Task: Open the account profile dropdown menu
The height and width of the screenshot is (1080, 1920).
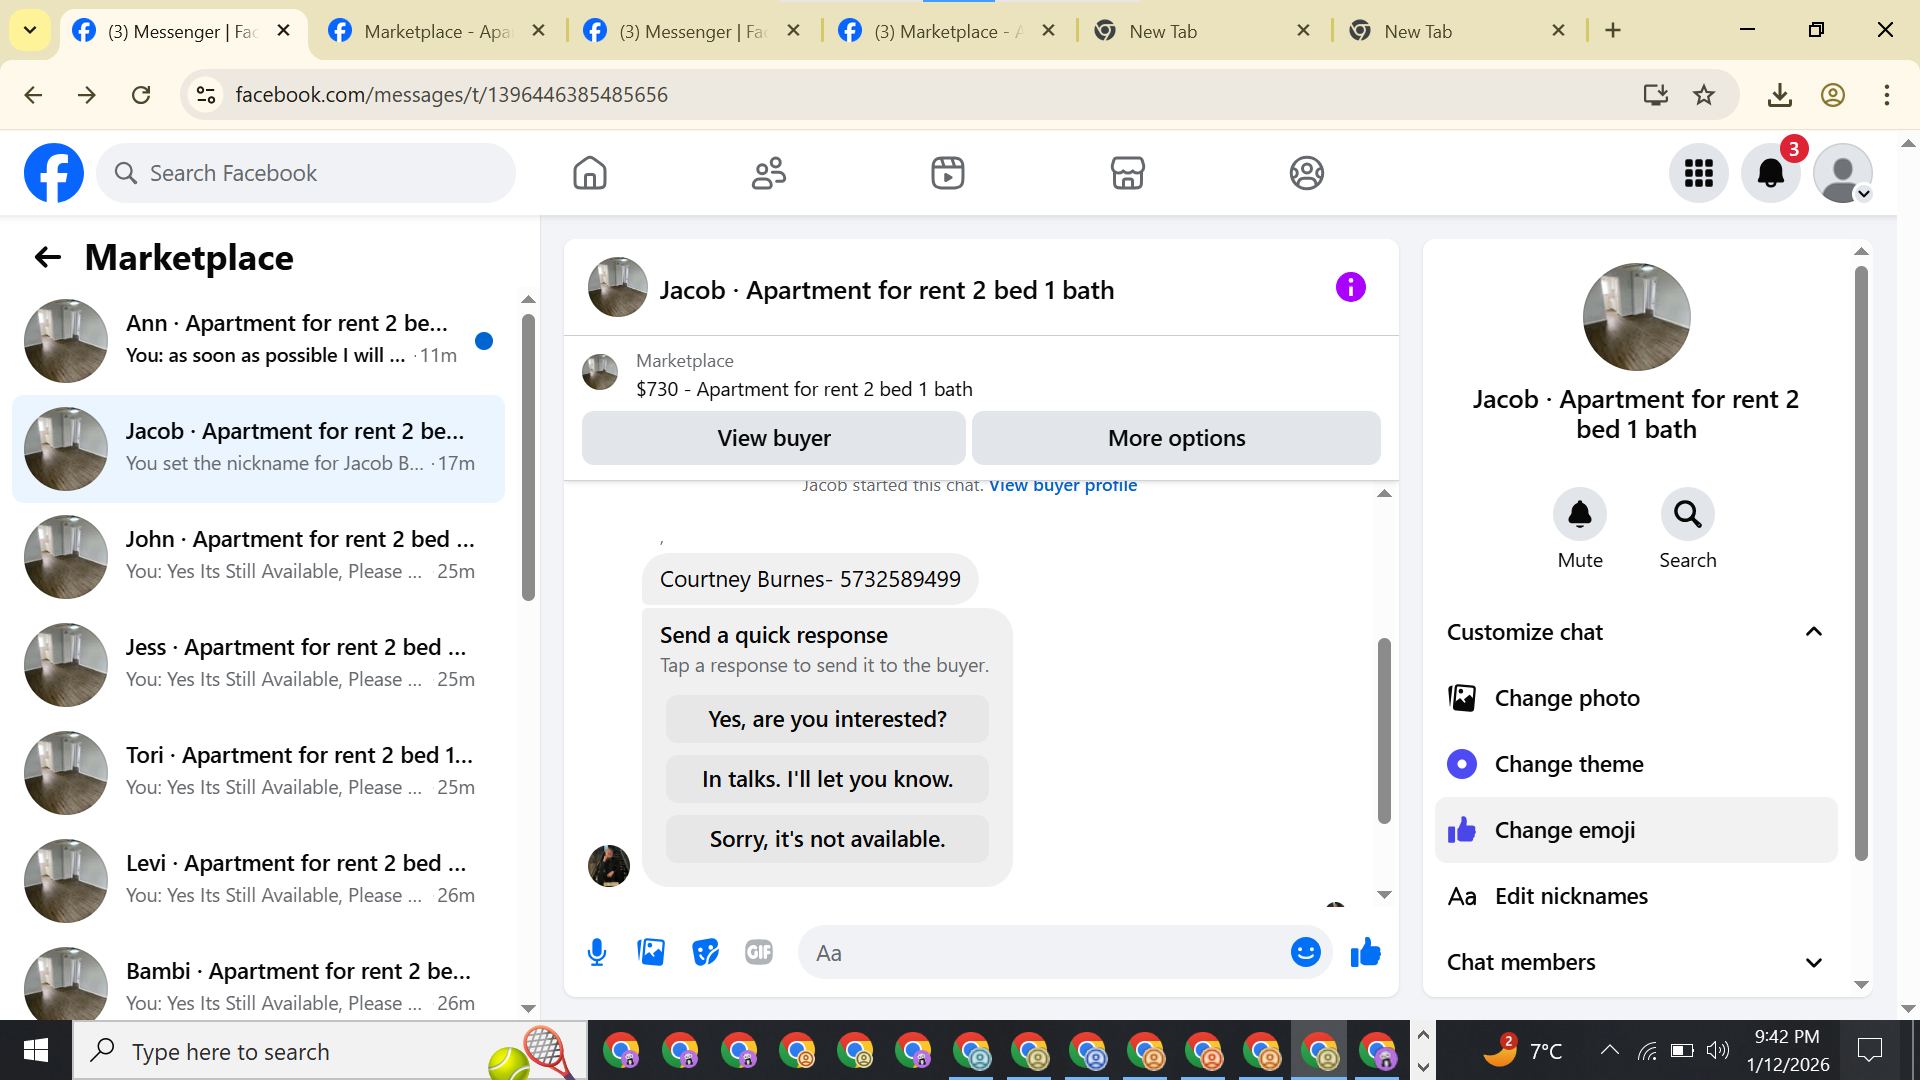Action: pyautogui.click(x=1843, y=173)
